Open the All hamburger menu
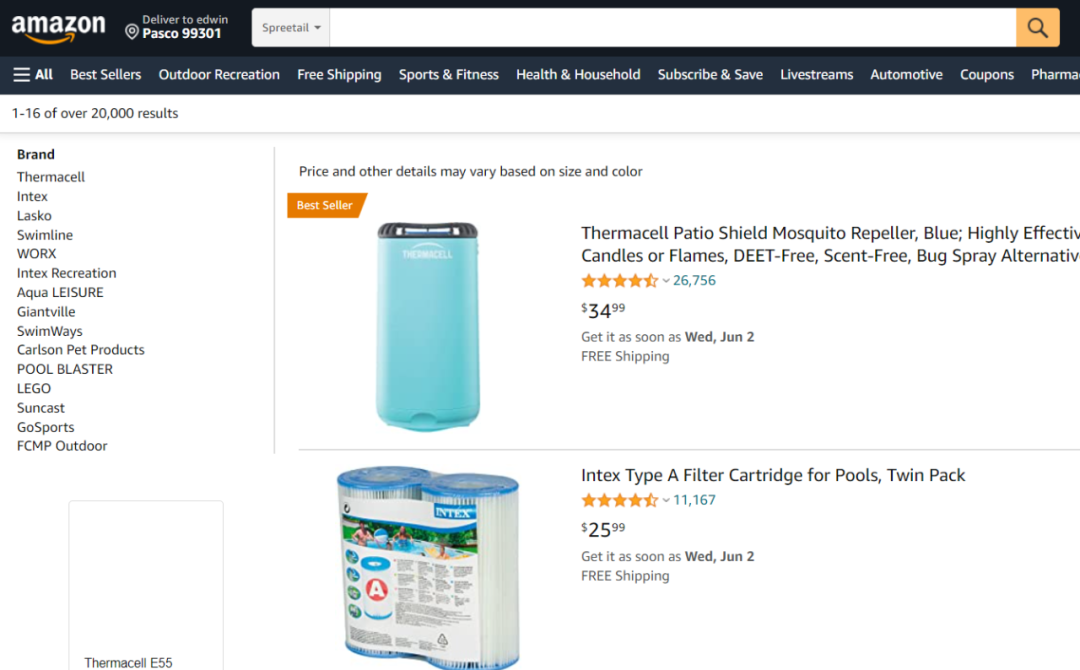 (33, 74)
